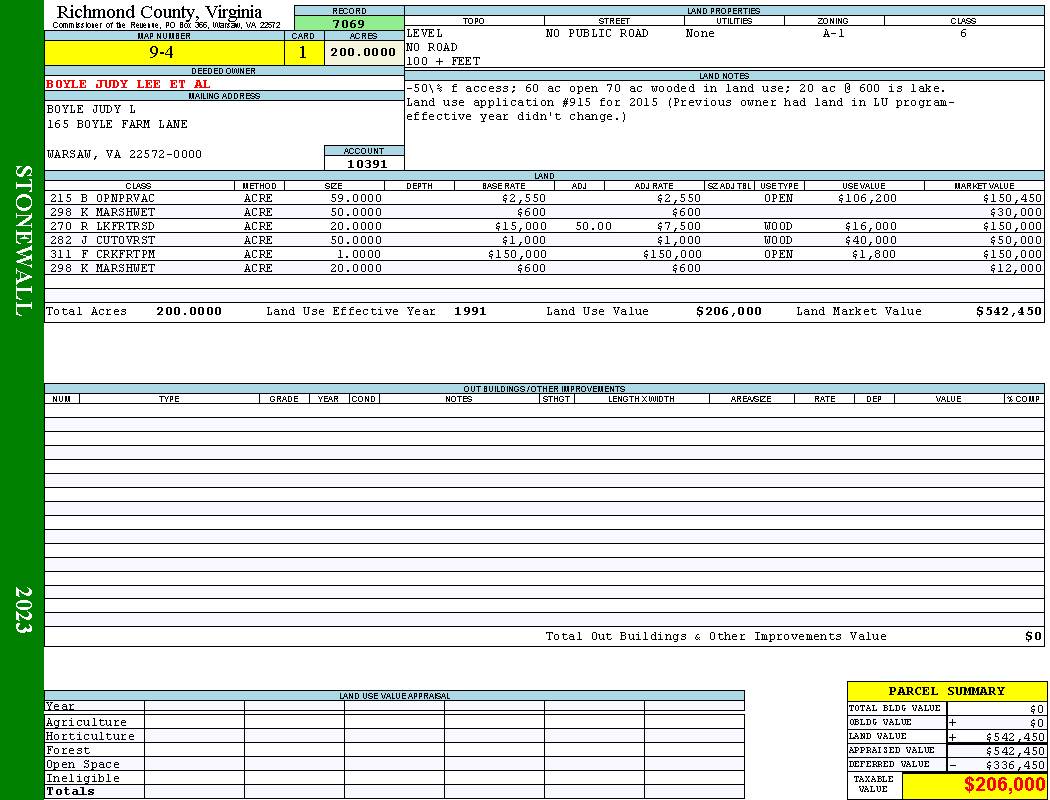Click the 2023 year on sidebar
Image resolution: width=1050 pixels, height=800 pixels.
[x=23, y=609]
